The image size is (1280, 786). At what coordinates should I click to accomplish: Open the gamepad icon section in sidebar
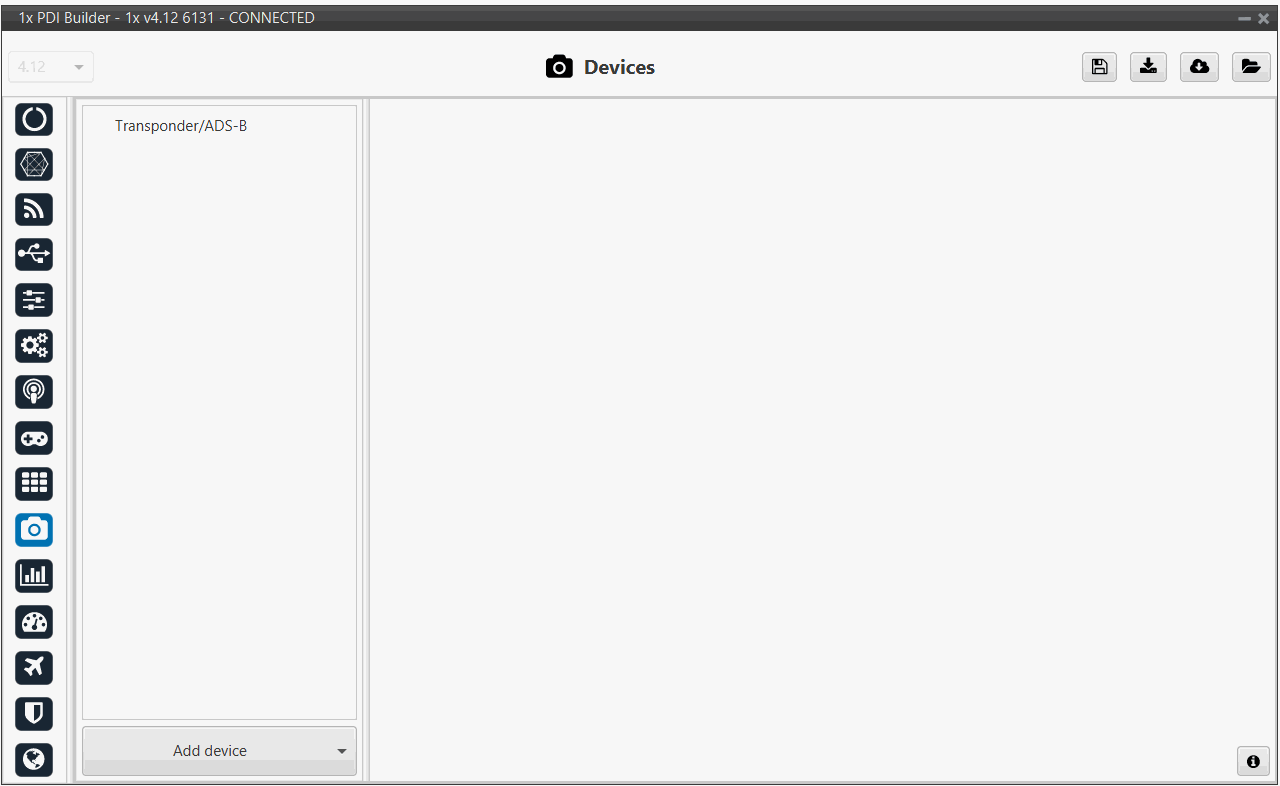click(x=34, y=438)
